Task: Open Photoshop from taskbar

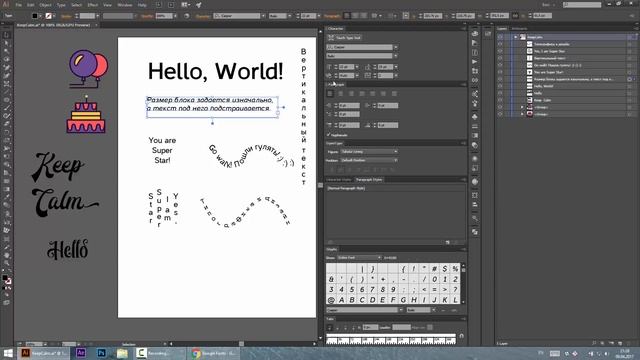Action: pyautogui.click(x=101, y=353)
